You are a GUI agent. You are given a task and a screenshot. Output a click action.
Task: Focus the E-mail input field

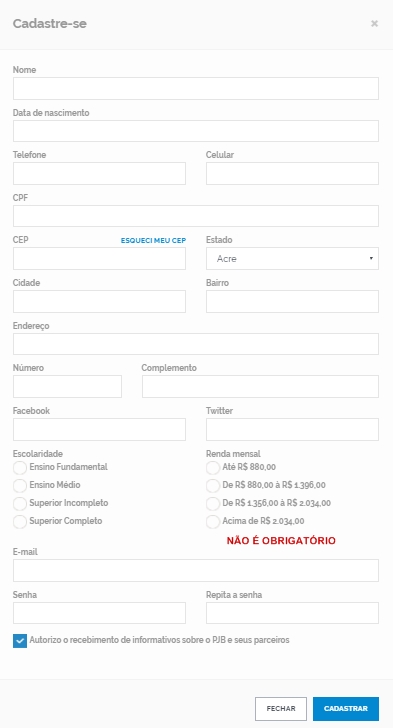(196, 571)
